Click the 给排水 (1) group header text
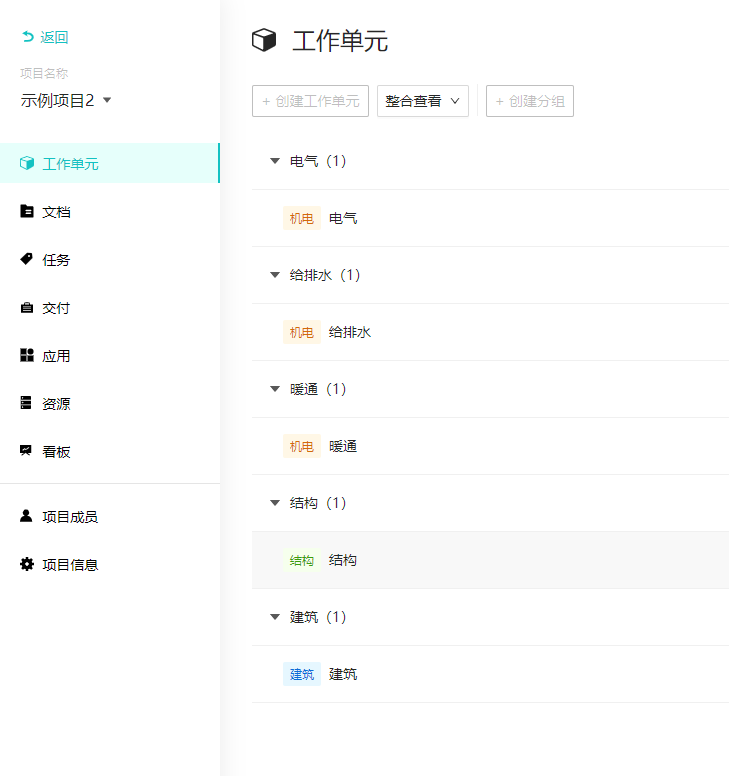Image resolution: width=729 pixels, height=776 pixels. [x=325, y=275]
